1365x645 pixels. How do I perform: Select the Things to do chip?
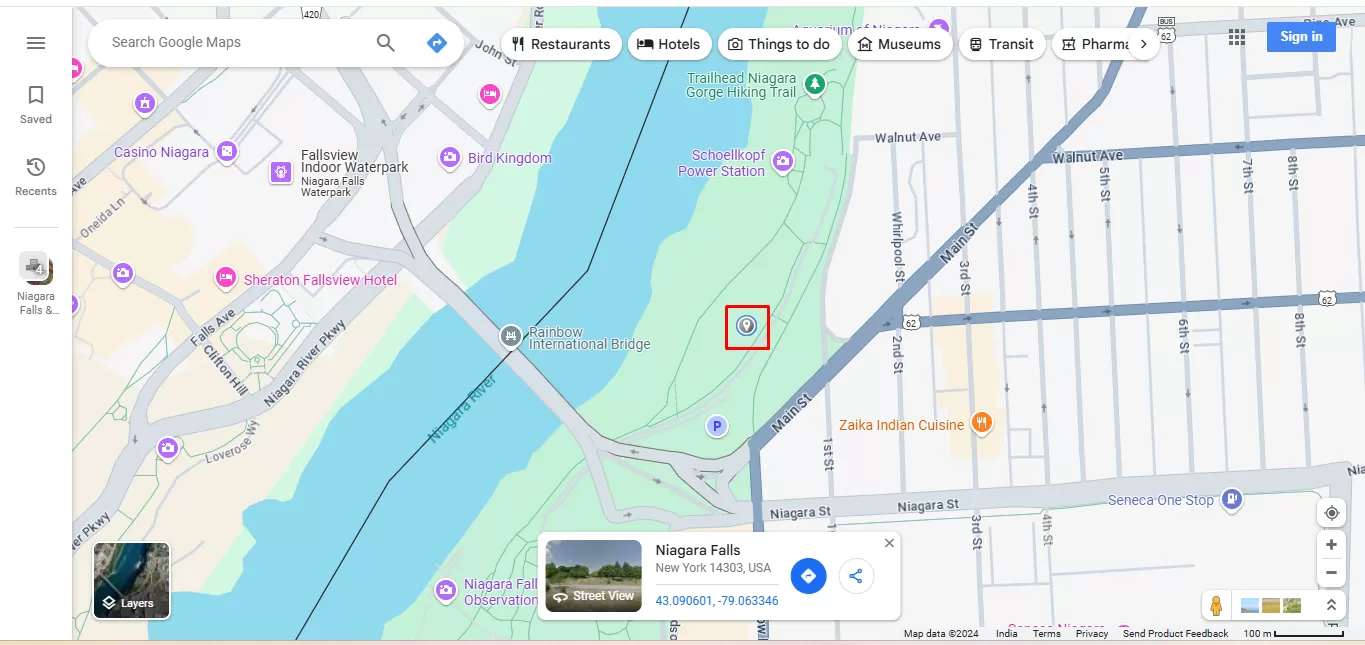779,44
